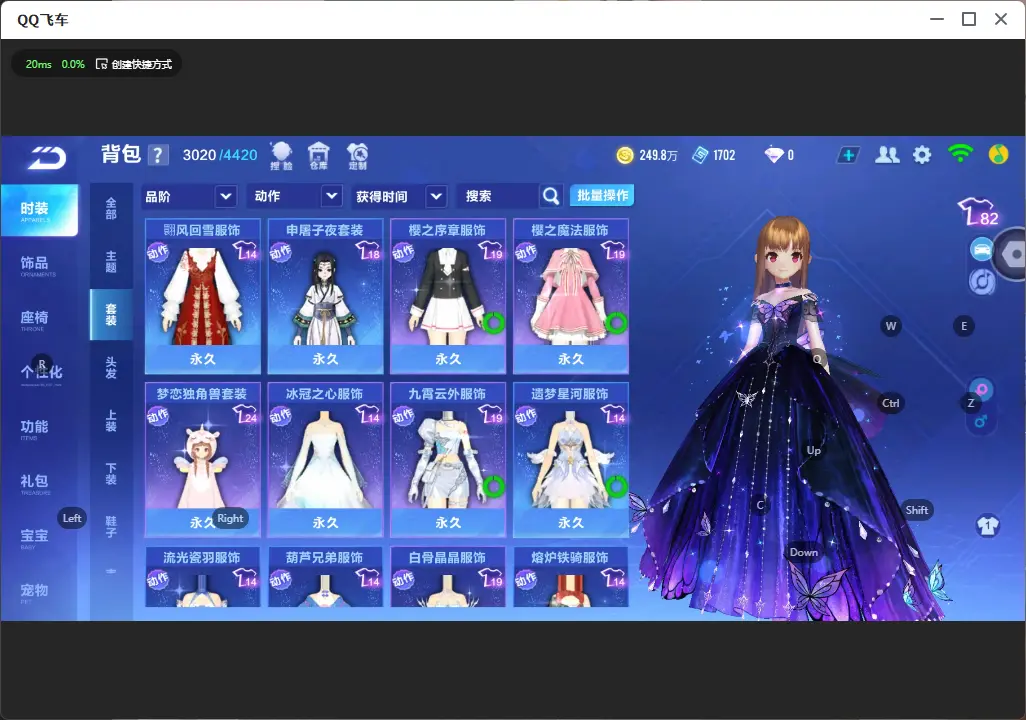Open the 定制 customization icon
This screenshot has height=720, width=1026.
tap(357, 156)
